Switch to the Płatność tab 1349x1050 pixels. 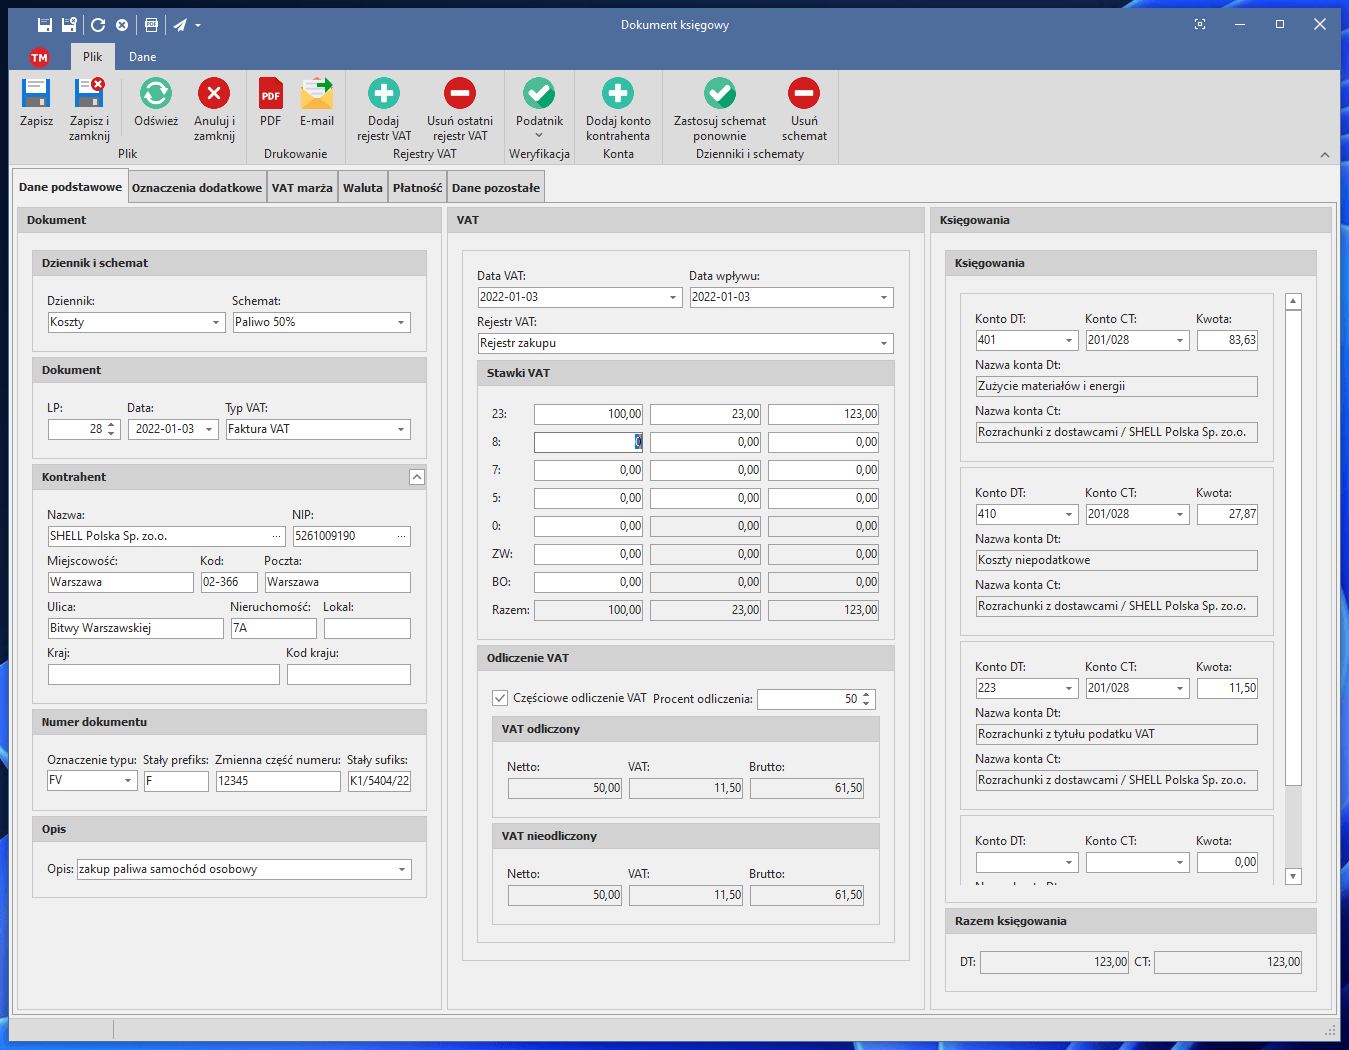[x=417, y=188]
